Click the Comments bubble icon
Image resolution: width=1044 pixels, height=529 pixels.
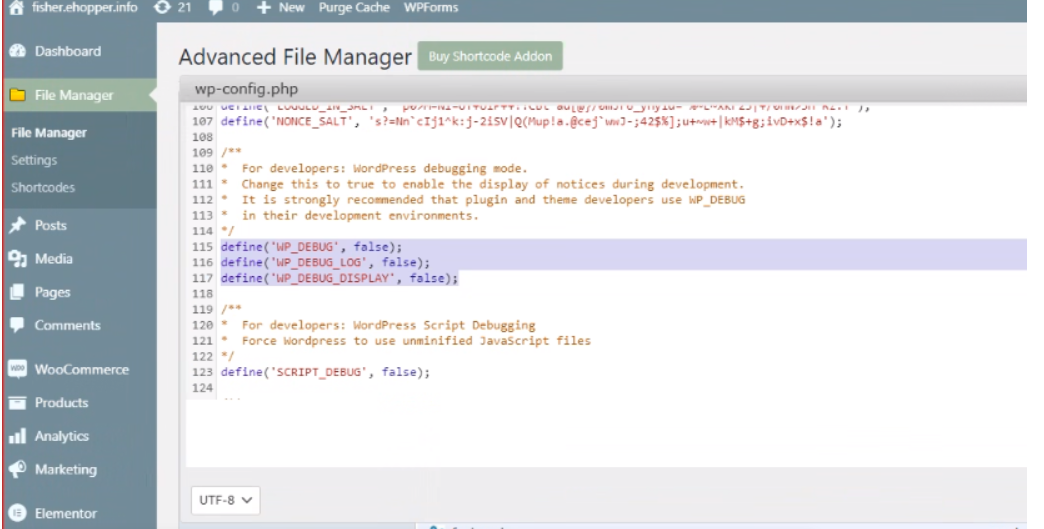tap(17, 326)
